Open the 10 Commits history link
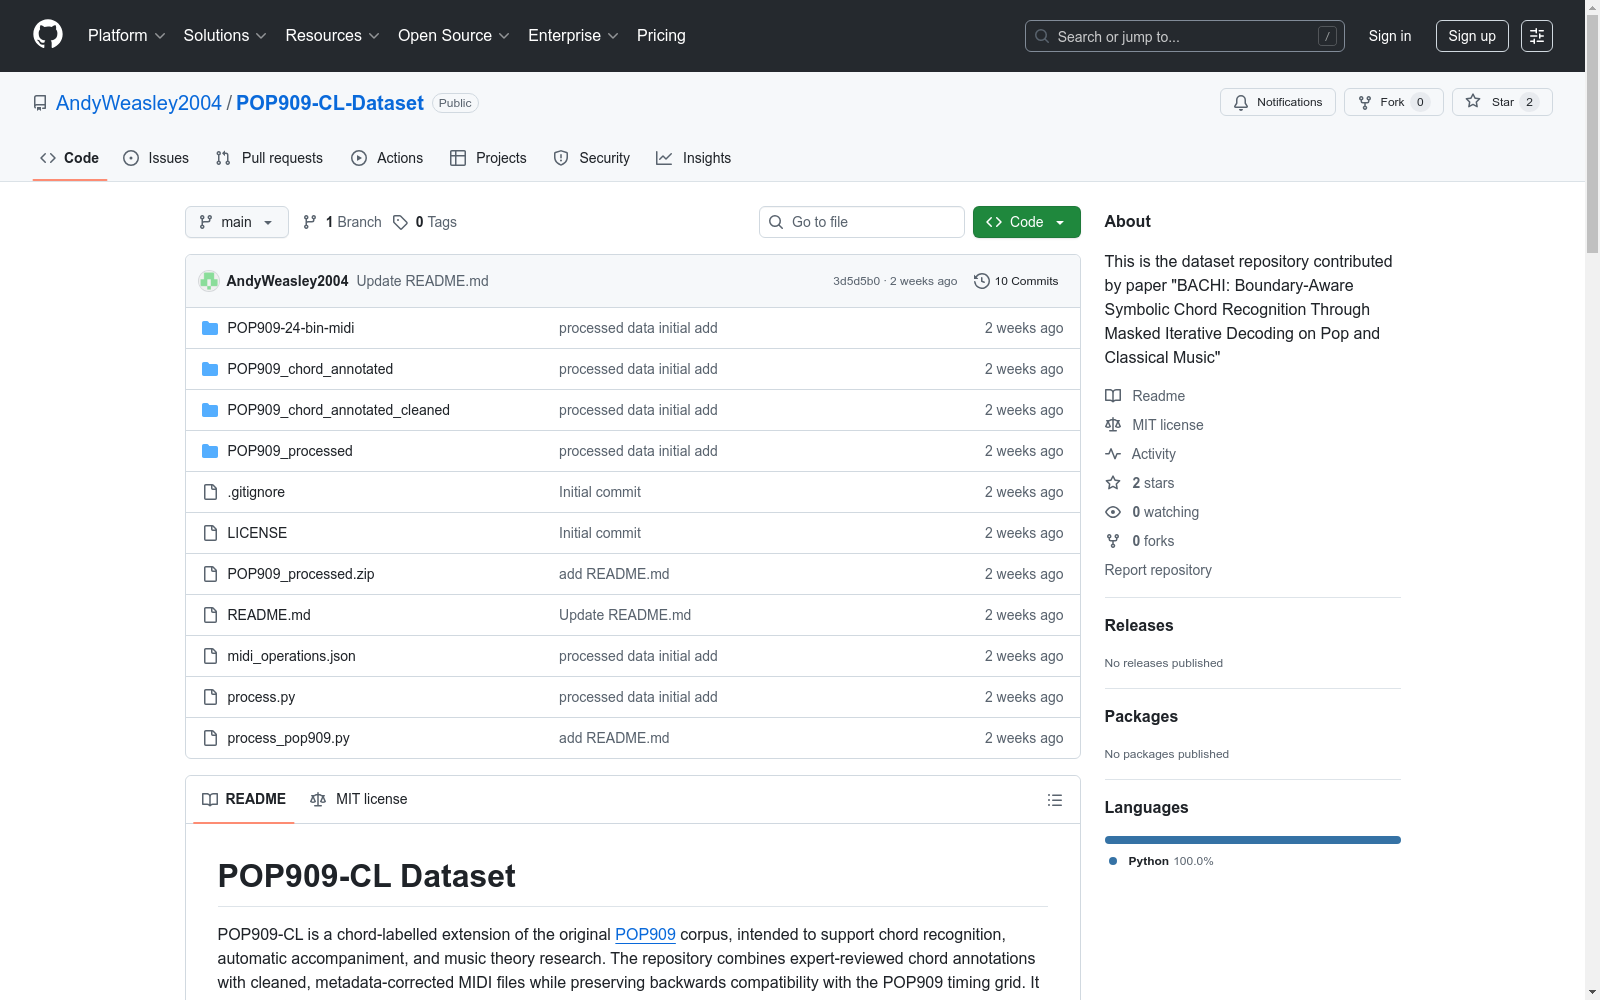Image resolution: width=1600 pixels, height=1000 pixels. [1016, 281]
